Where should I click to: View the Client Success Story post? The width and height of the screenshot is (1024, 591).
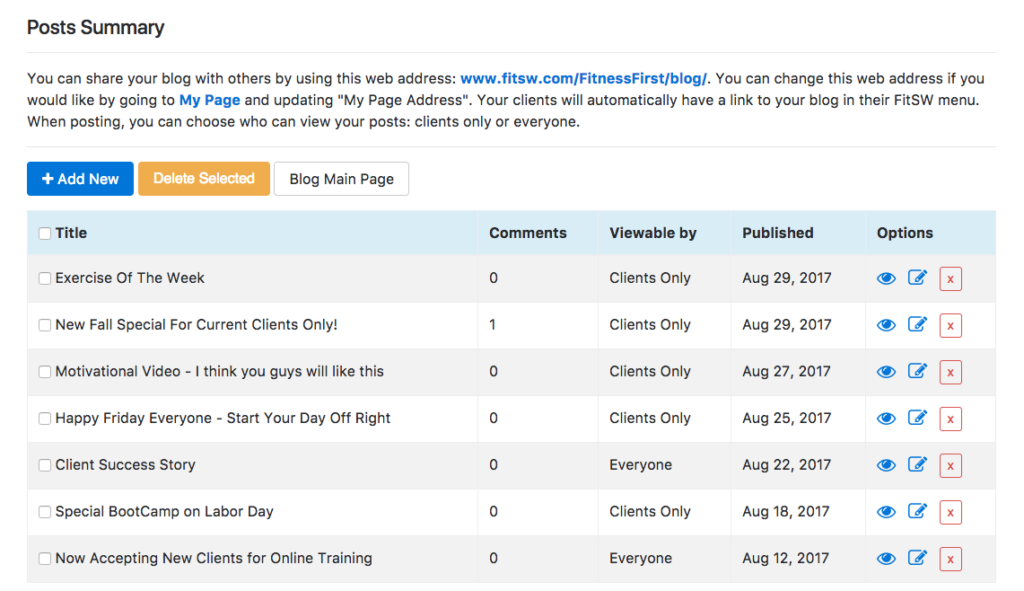[886, 466]
